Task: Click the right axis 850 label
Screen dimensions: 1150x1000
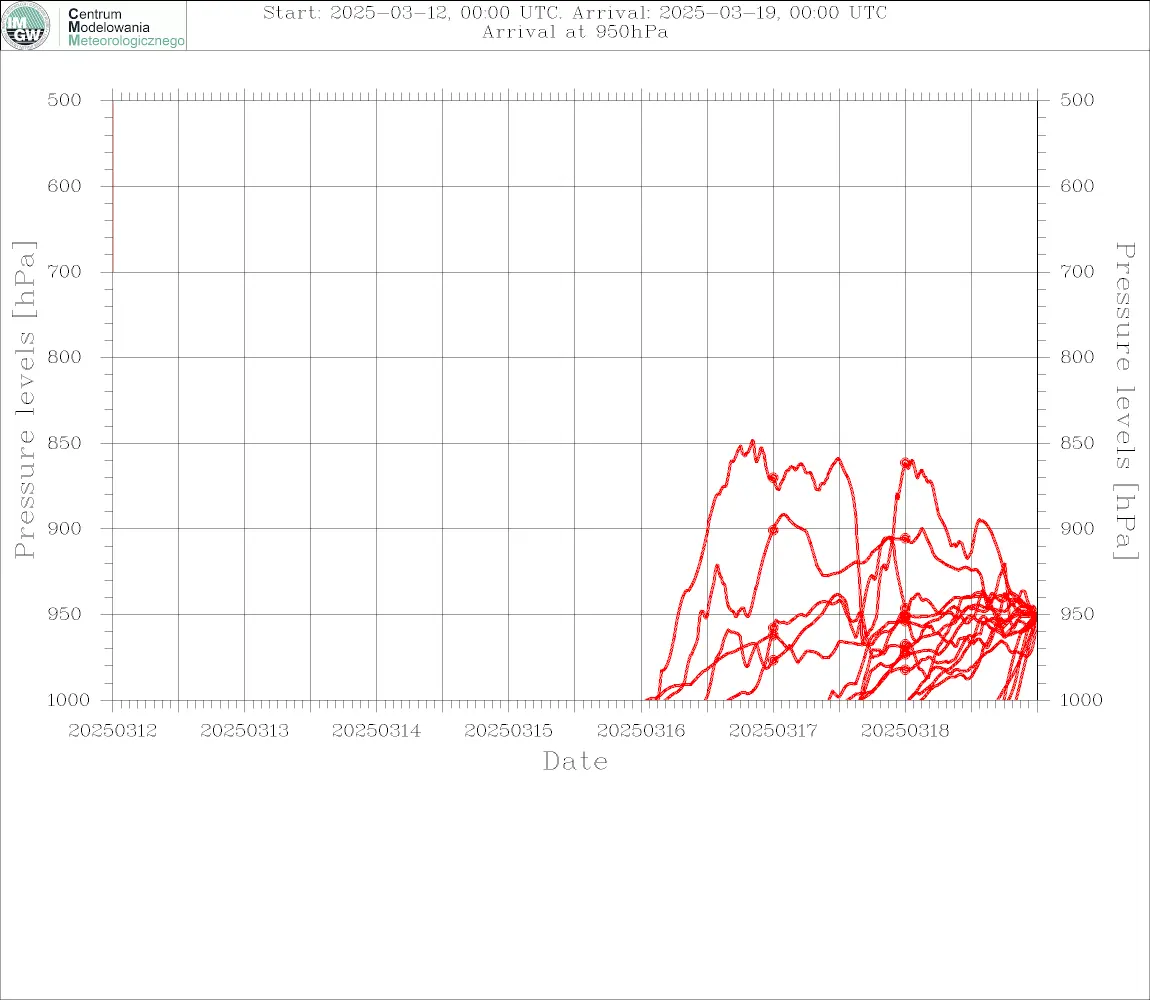Action: (x=1077, y=443)
